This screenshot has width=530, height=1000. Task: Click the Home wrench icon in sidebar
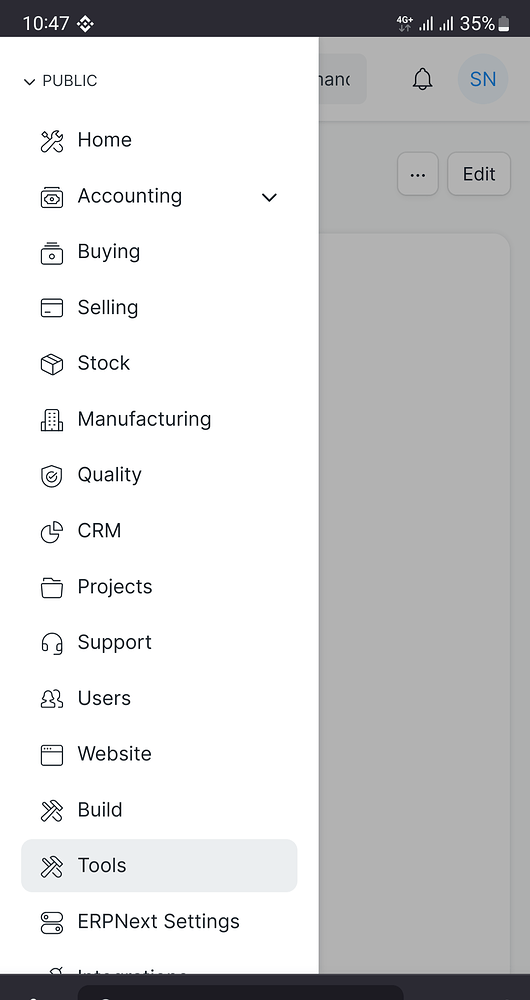pos(52,140)
